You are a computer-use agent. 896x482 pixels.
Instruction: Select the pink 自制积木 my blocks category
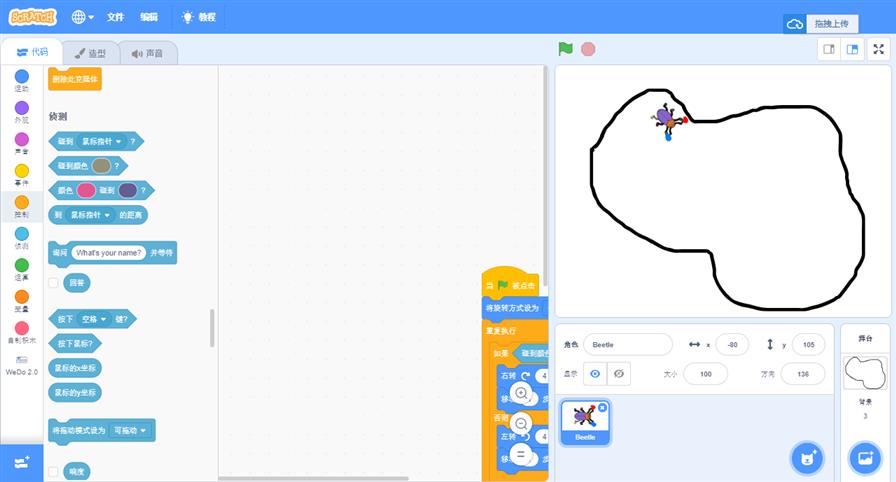[22, 332]
